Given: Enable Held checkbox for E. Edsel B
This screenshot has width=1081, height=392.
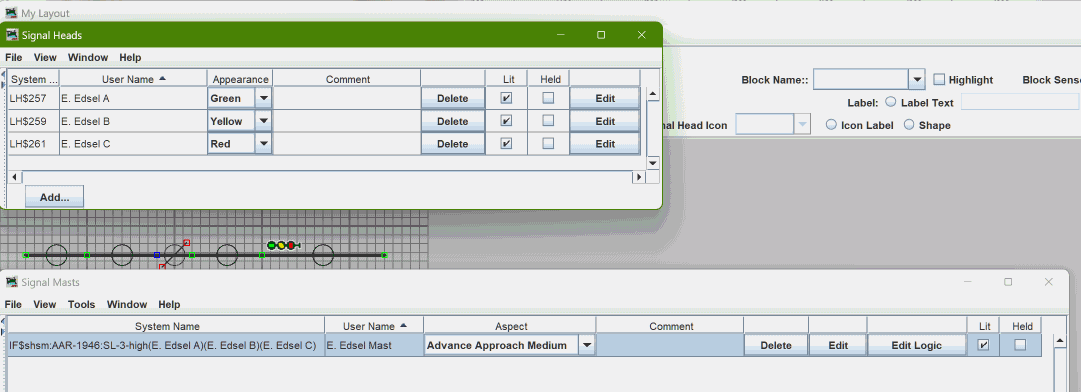Looking at the screenshot, I should coord(548,121).
